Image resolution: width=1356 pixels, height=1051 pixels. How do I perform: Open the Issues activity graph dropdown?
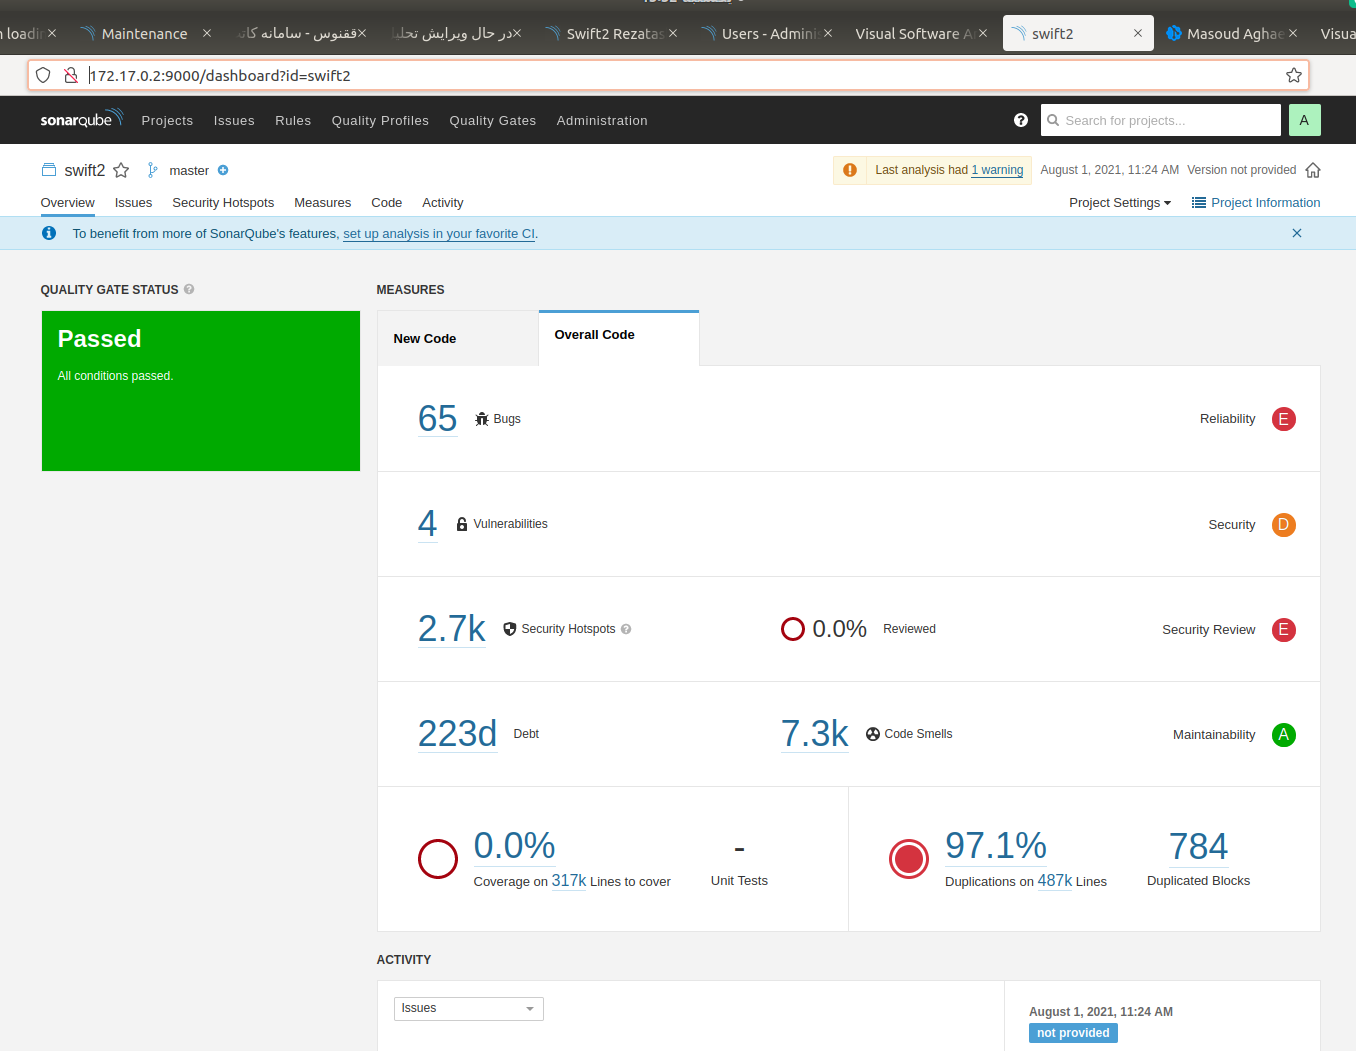[x=468, y=1008]
